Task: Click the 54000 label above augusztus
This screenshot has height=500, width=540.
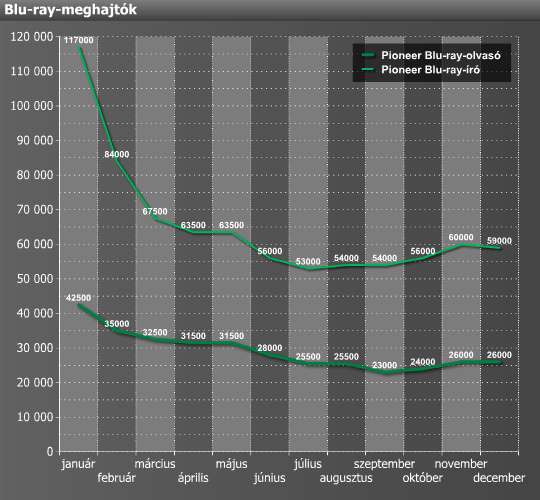Action: tap(346, 258)
